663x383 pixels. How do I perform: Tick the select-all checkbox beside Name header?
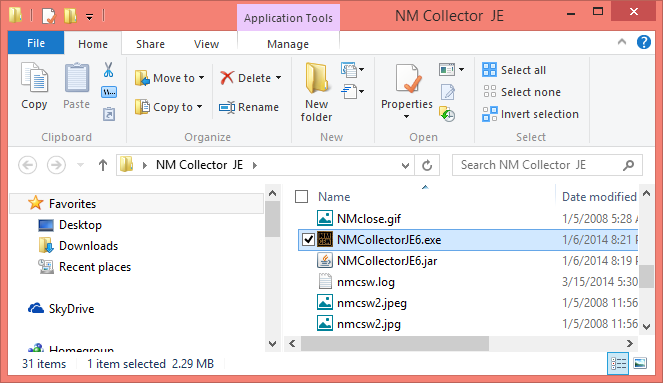(x=301, y=197)
